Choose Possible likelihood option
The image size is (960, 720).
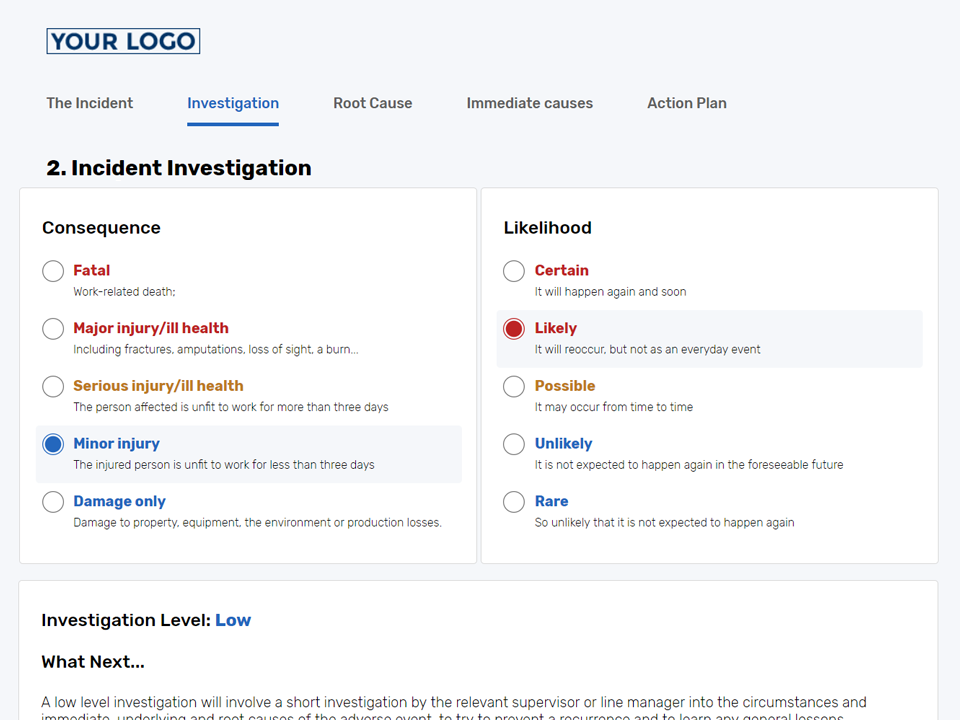pyautogui.click(x=514, y=387)
